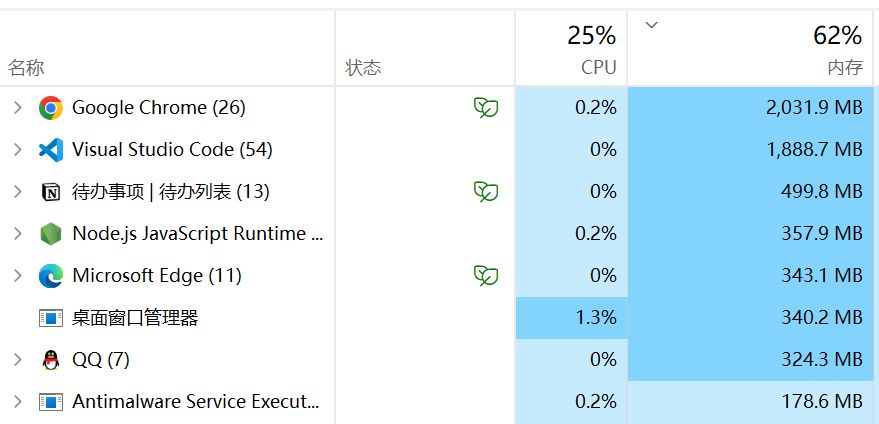
Task: Expand the QQ process group
Action: [17, 360]
